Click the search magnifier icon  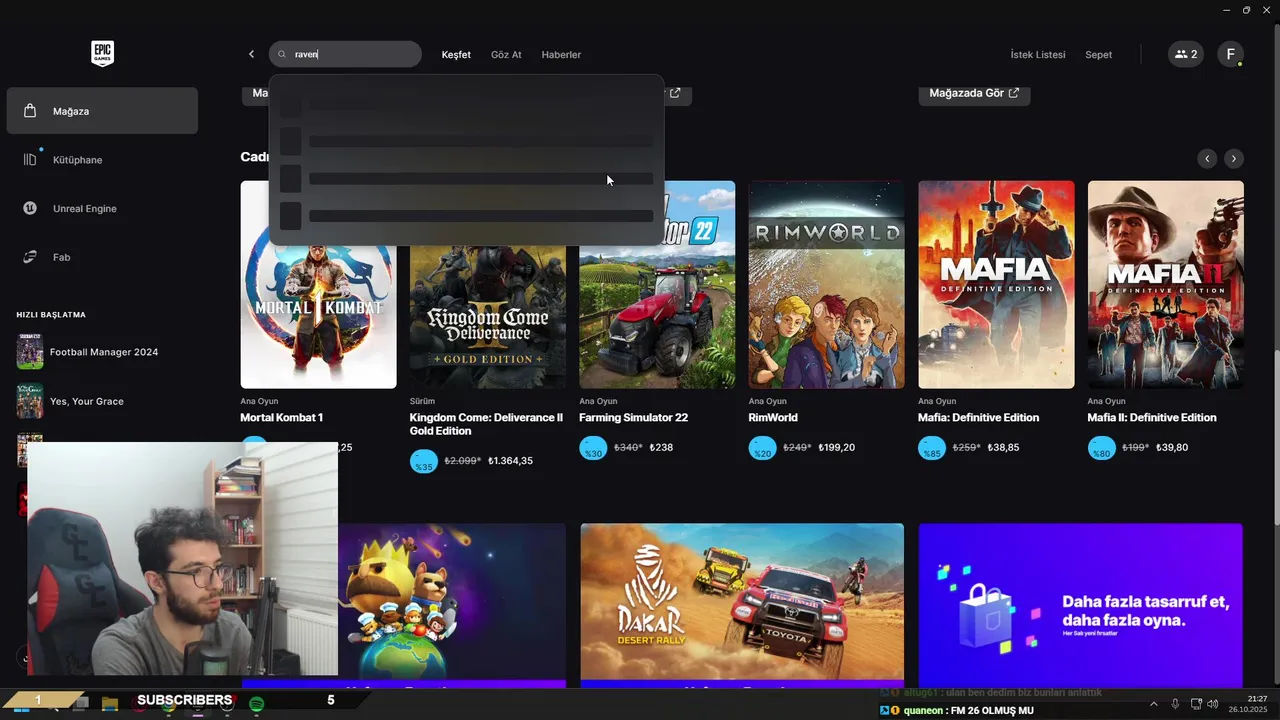282,55
